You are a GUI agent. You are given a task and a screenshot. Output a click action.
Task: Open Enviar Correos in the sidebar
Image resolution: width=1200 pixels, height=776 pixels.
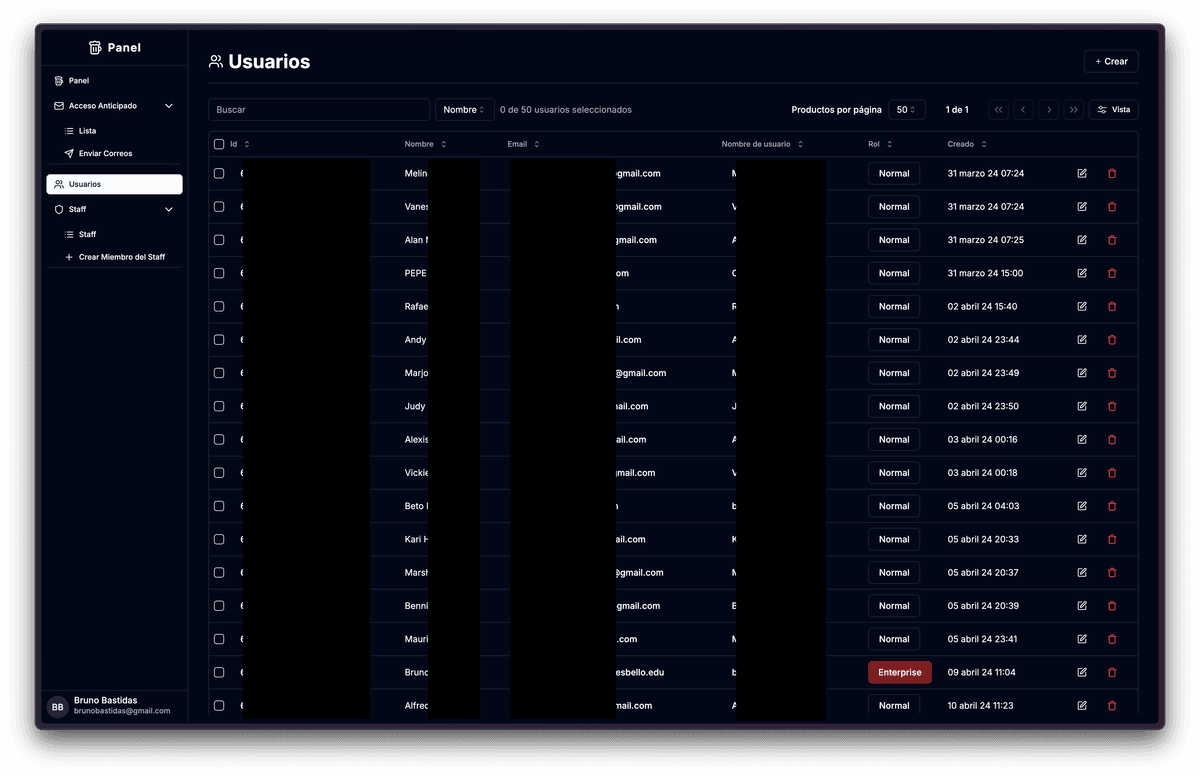coord(105,154)
